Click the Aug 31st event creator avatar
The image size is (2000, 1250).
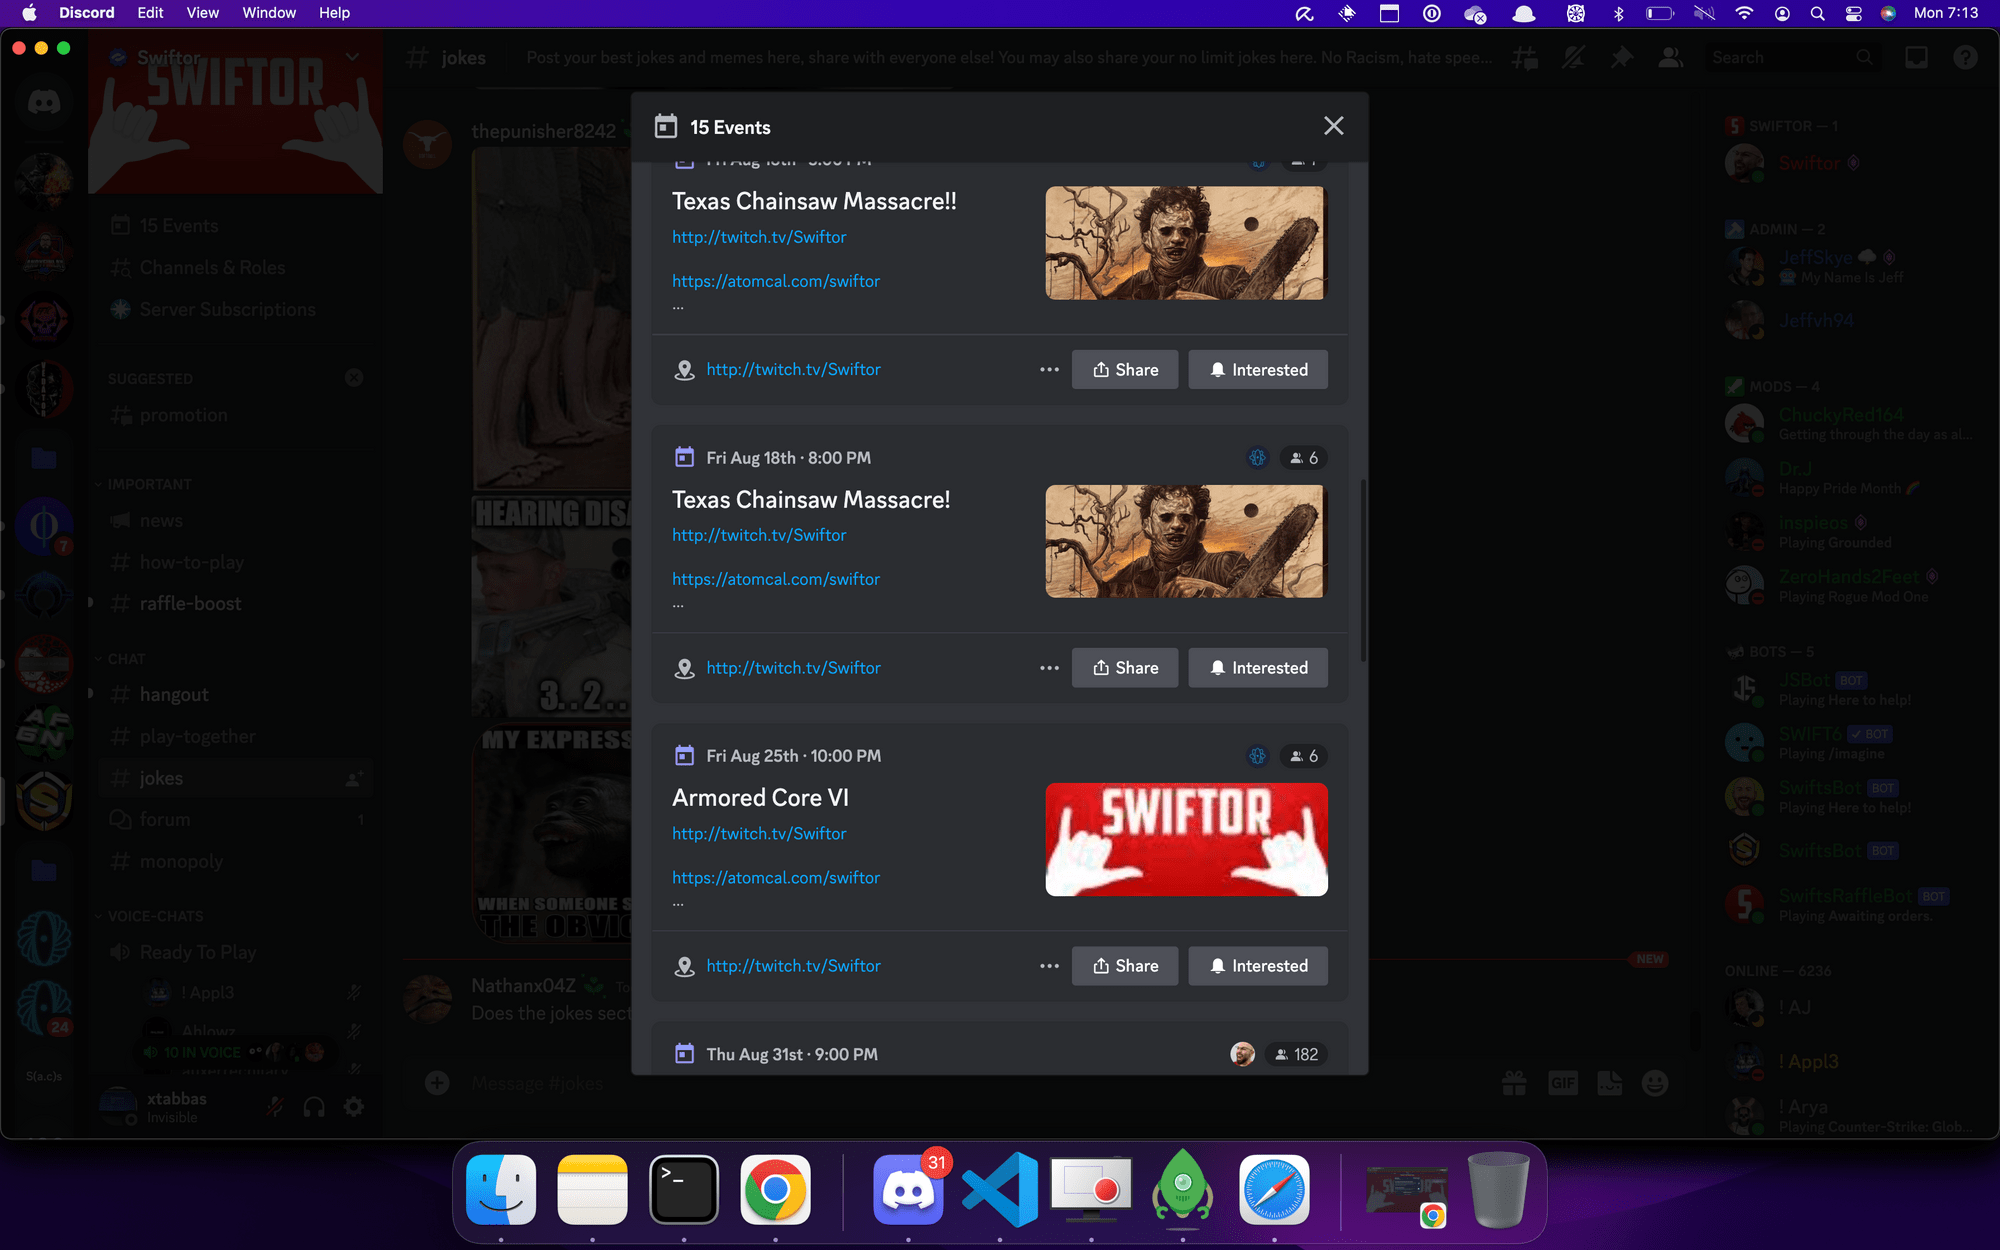tap(1242, 1054)
